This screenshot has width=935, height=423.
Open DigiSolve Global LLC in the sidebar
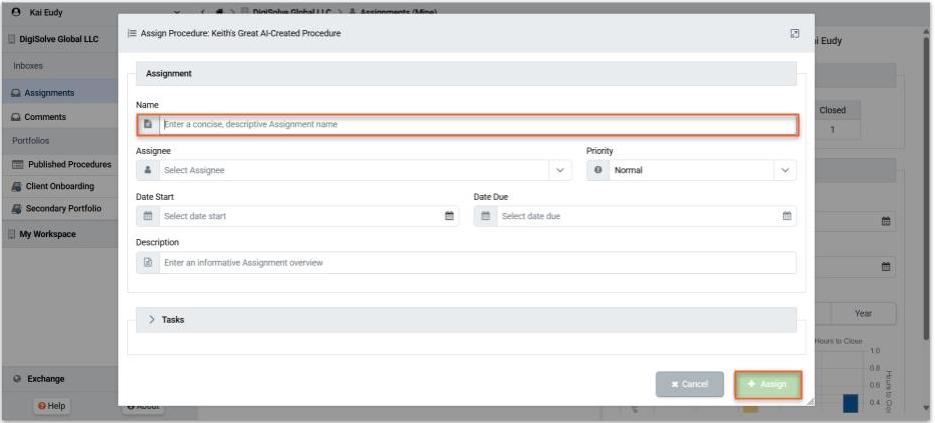coord(58,39)
